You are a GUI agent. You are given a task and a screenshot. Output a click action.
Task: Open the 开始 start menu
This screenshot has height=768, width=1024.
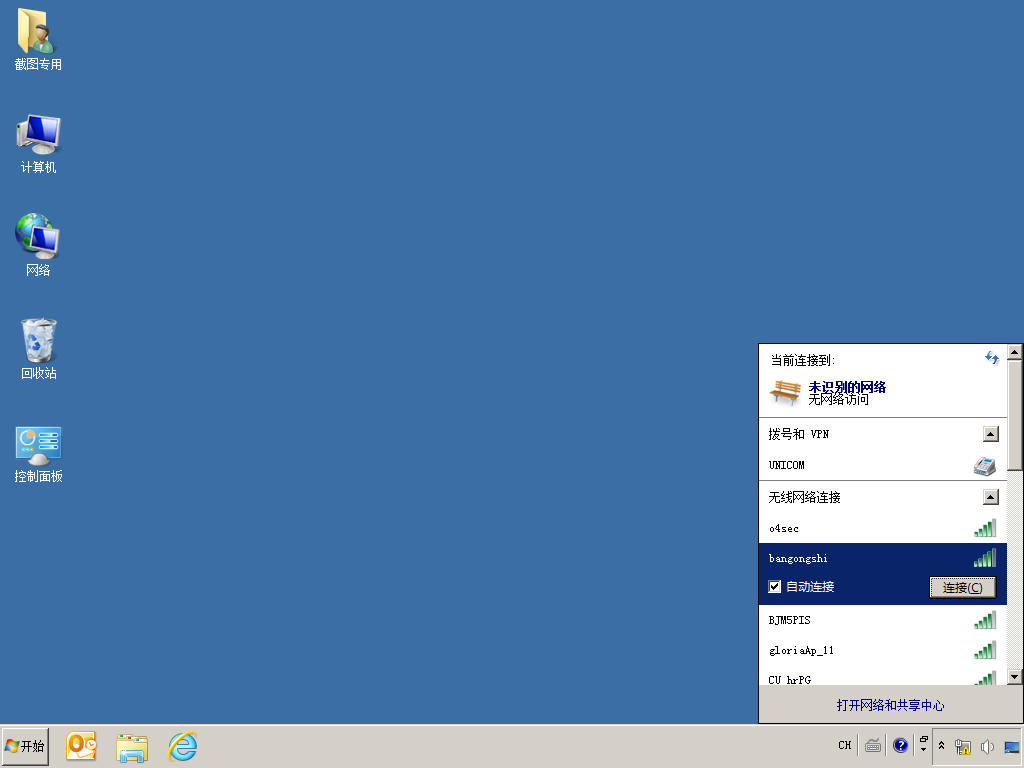pos(25,746)
